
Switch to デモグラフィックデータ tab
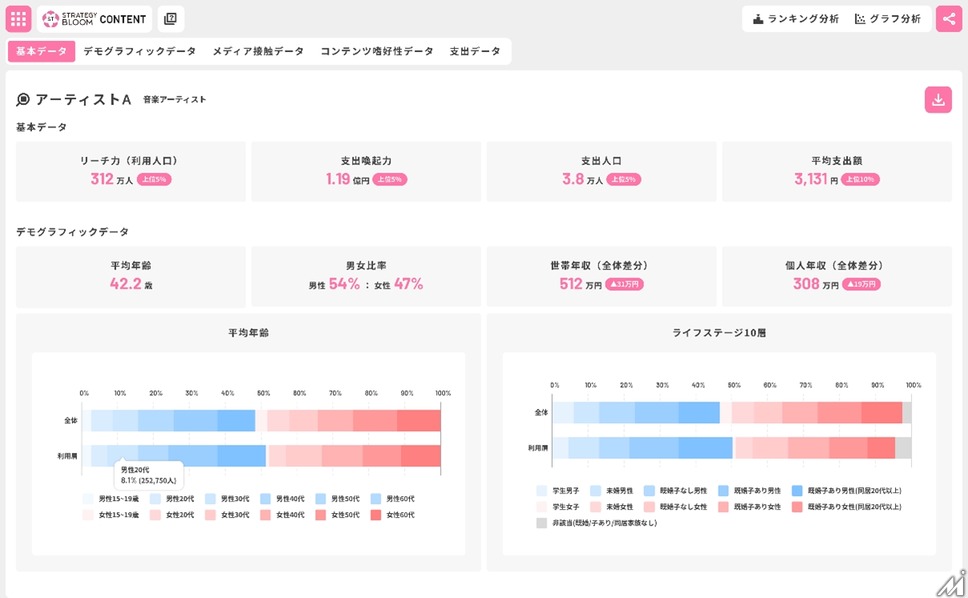(140, 51)
